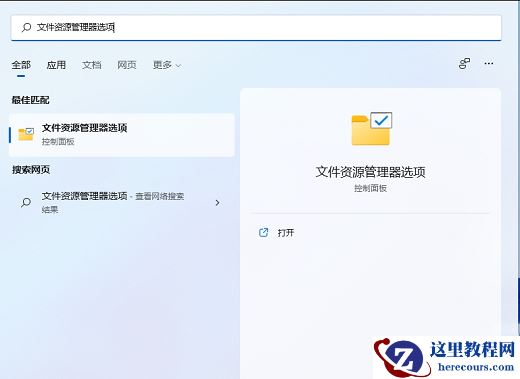Open web search result 查看网络搜索结果

[122, 202]
